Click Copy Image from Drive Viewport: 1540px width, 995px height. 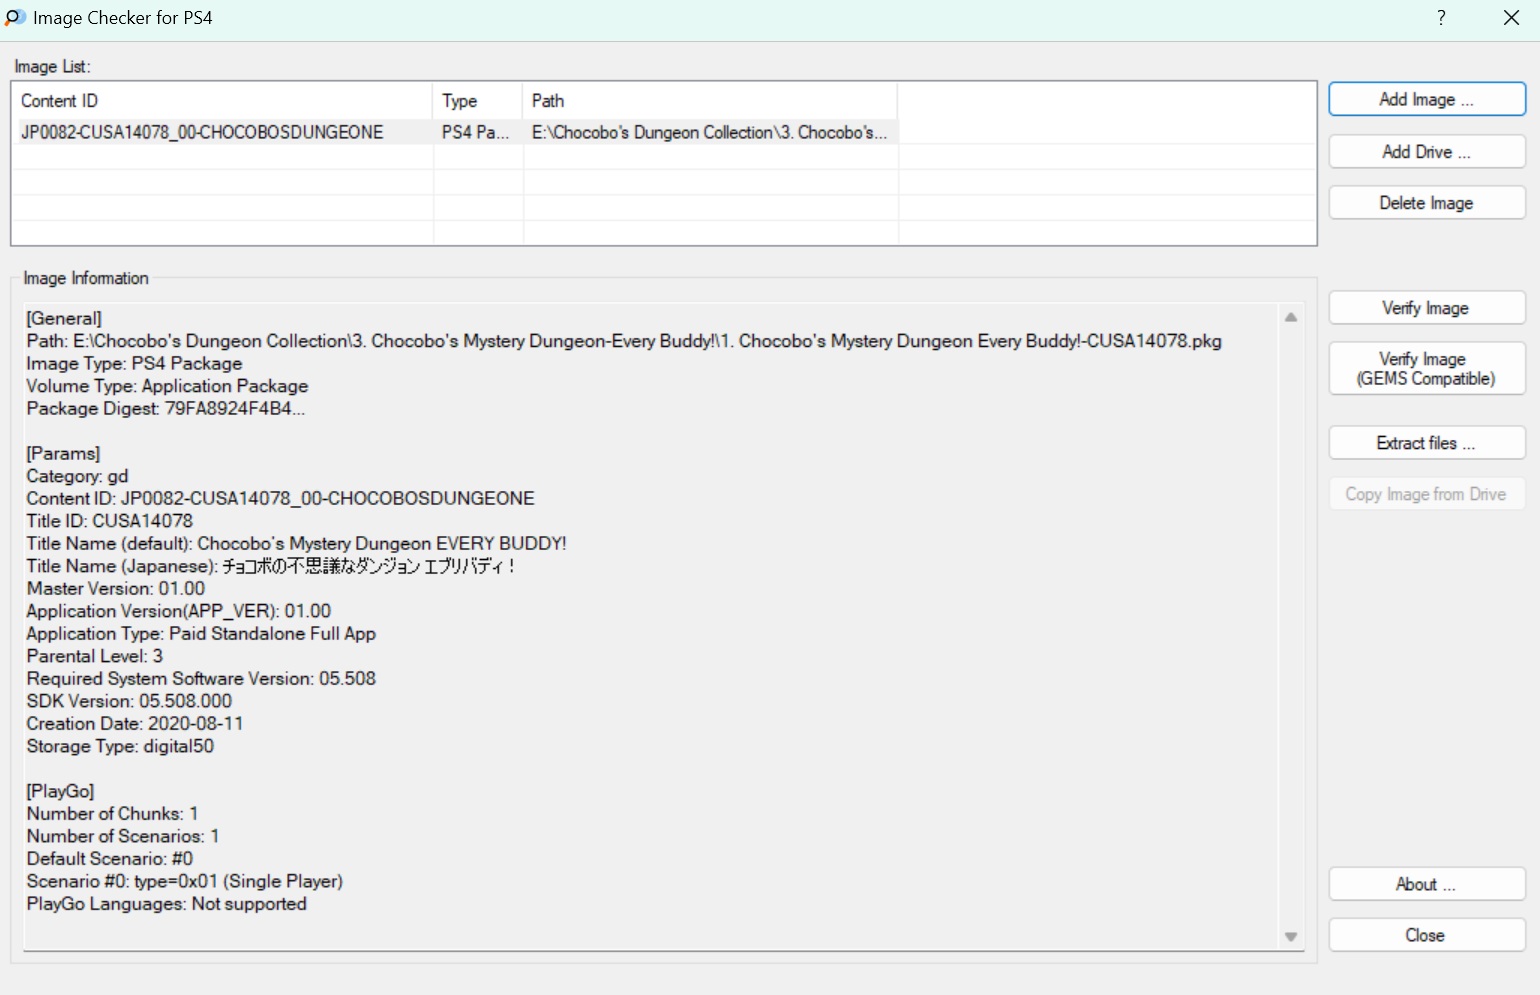click(1426, 494)
